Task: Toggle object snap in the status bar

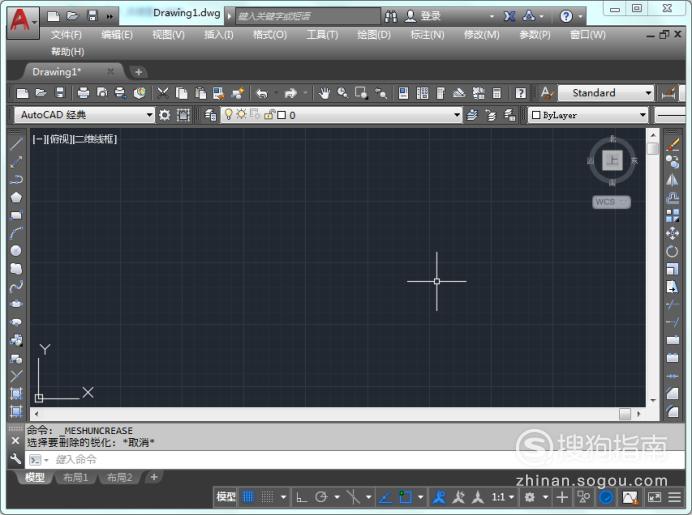Action: 405,497
